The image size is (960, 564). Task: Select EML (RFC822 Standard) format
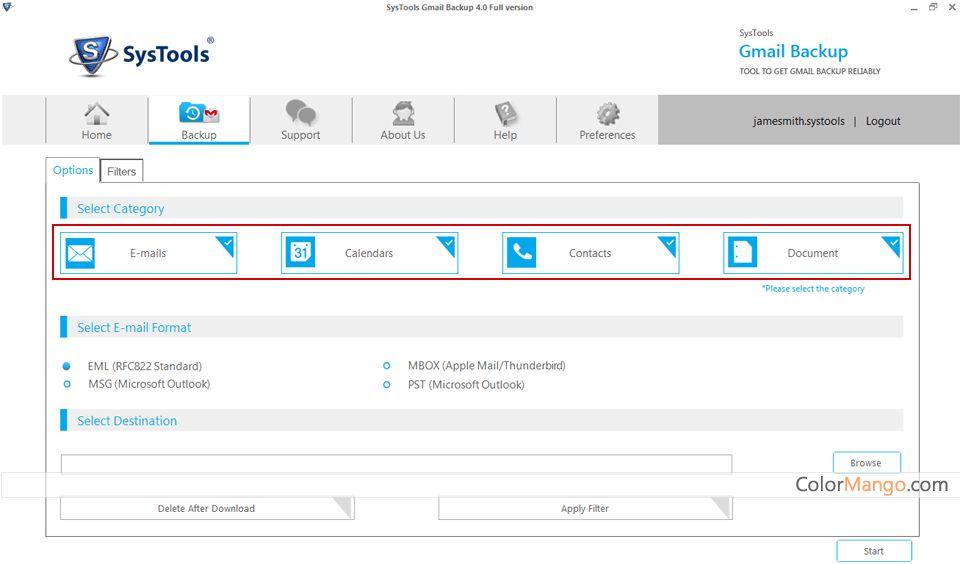(67, 366)
